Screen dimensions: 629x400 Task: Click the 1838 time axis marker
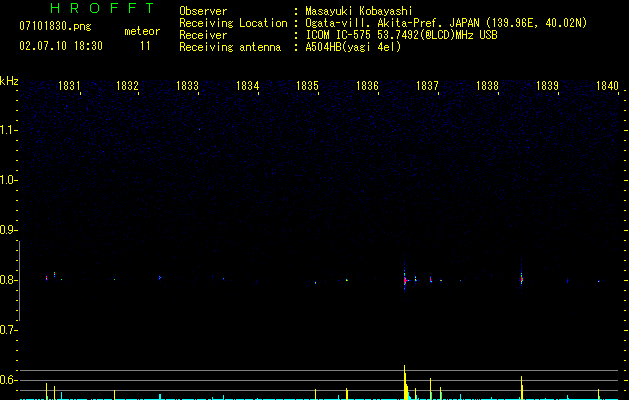pyautogui.click(x=487, y=85)
